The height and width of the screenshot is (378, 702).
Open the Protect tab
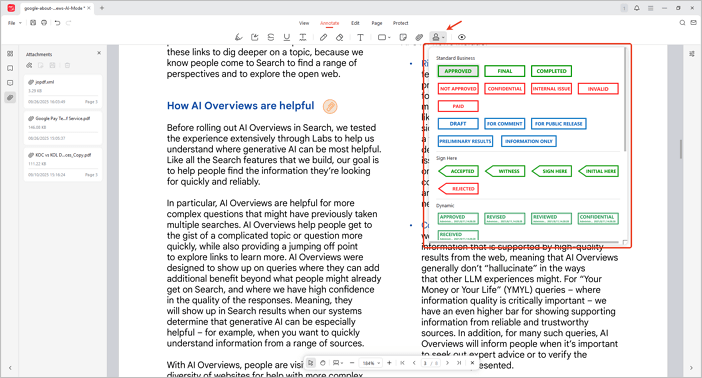(x=401, y=23)
